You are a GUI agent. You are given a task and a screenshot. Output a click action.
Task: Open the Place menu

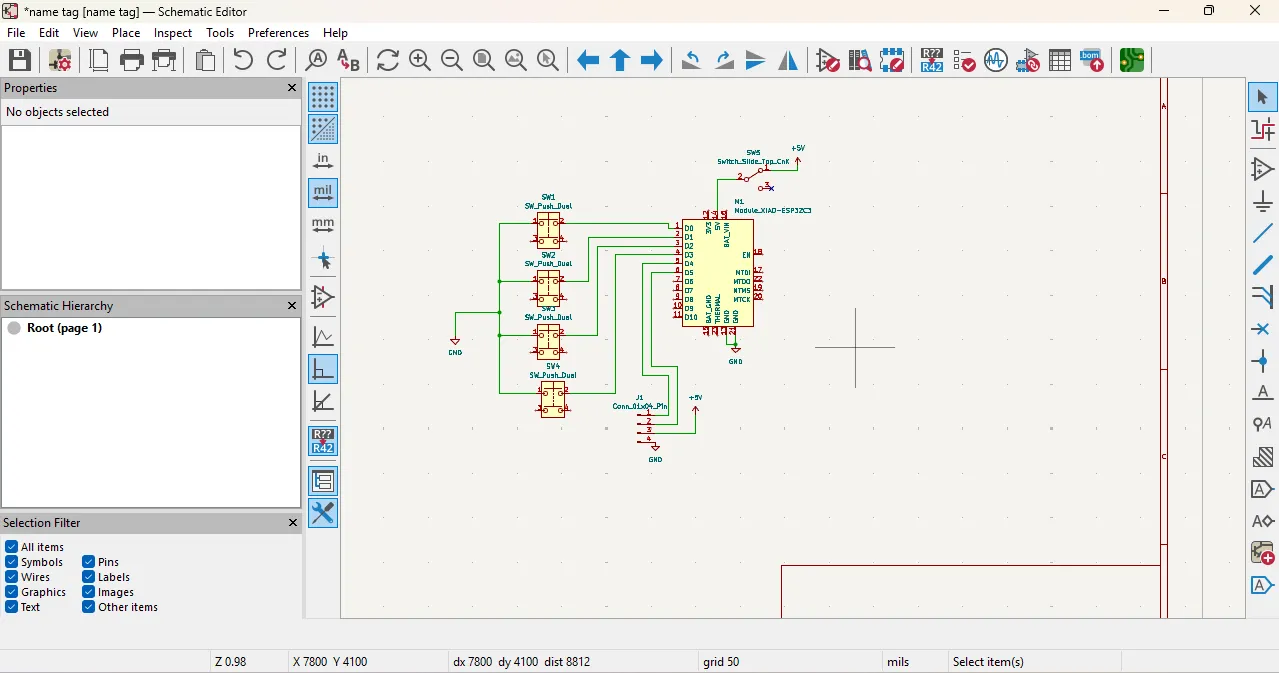(x=126, y=33)
